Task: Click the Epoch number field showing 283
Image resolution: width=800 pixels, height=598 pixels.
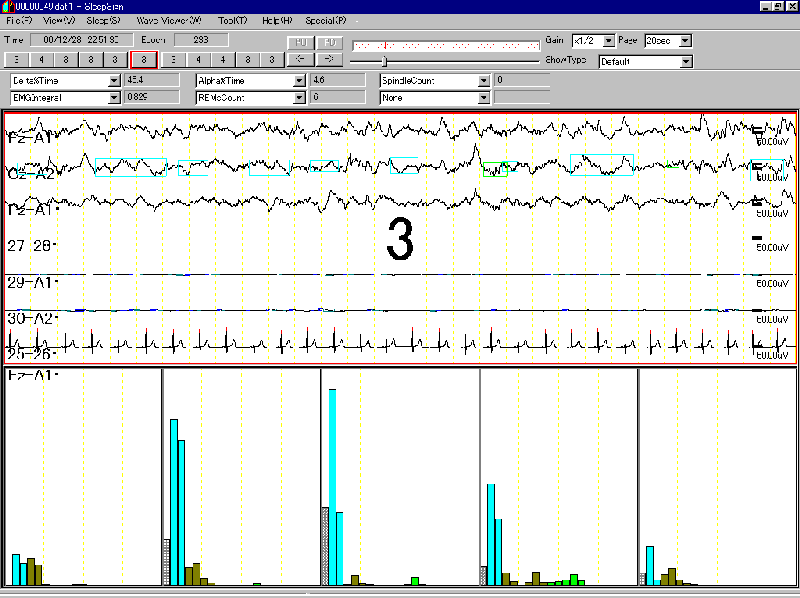Action: (x=202, y=40)
